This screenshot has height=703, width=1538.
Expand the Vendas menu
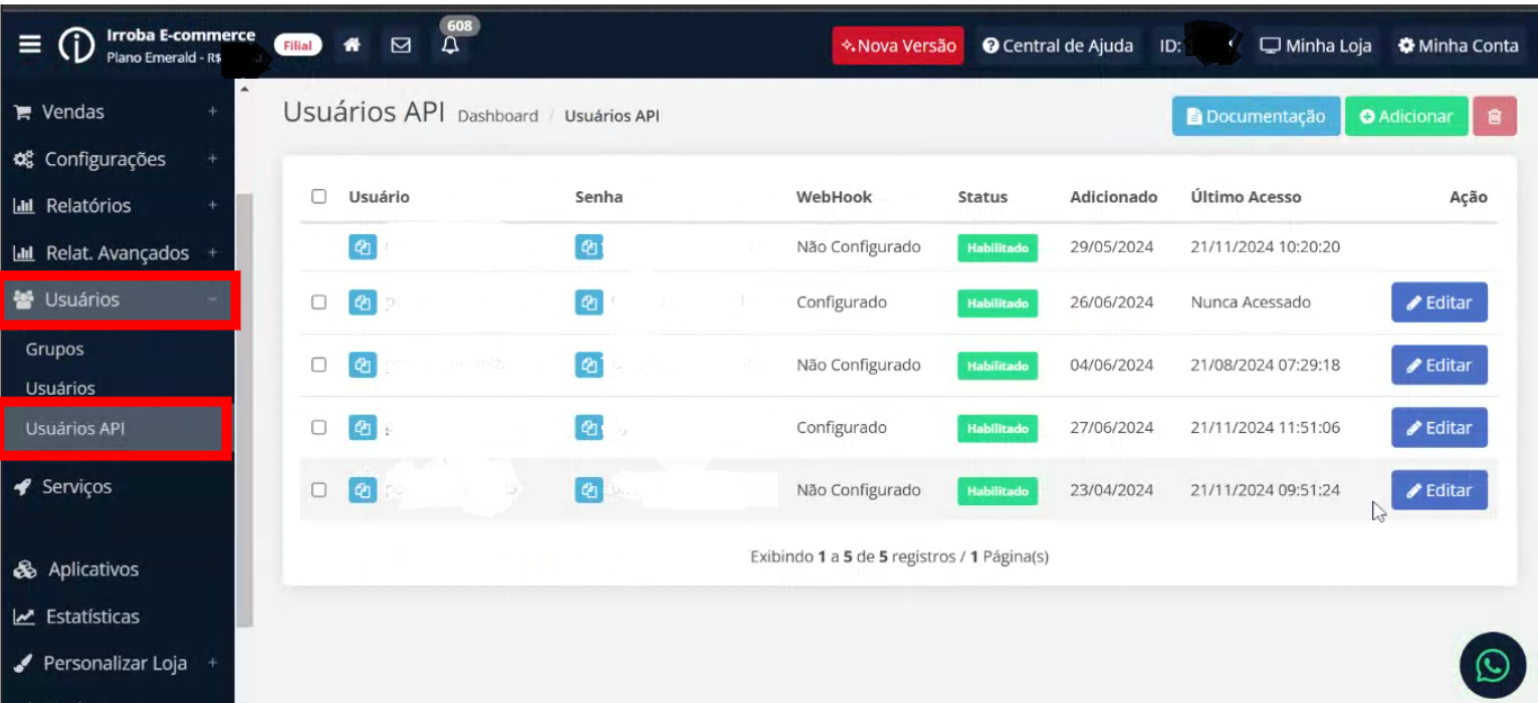117,112
